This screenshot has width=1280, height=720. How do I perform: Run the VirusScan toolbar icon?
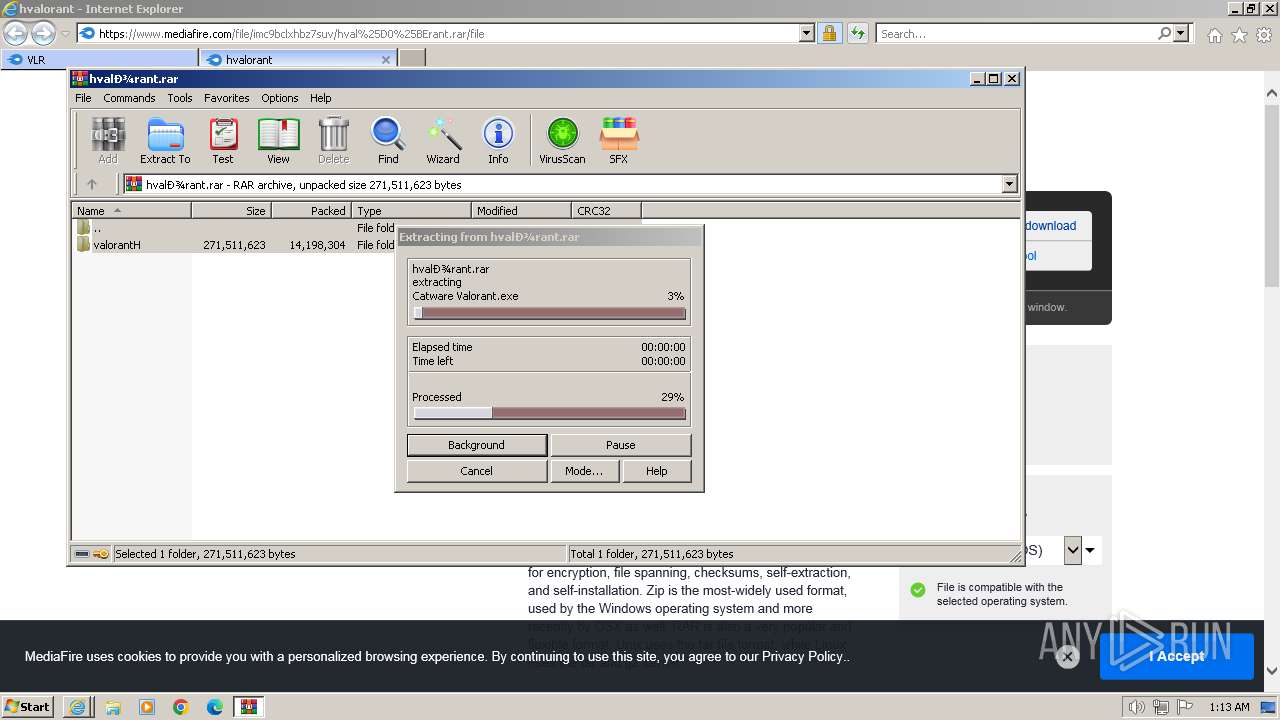point(562,140)
